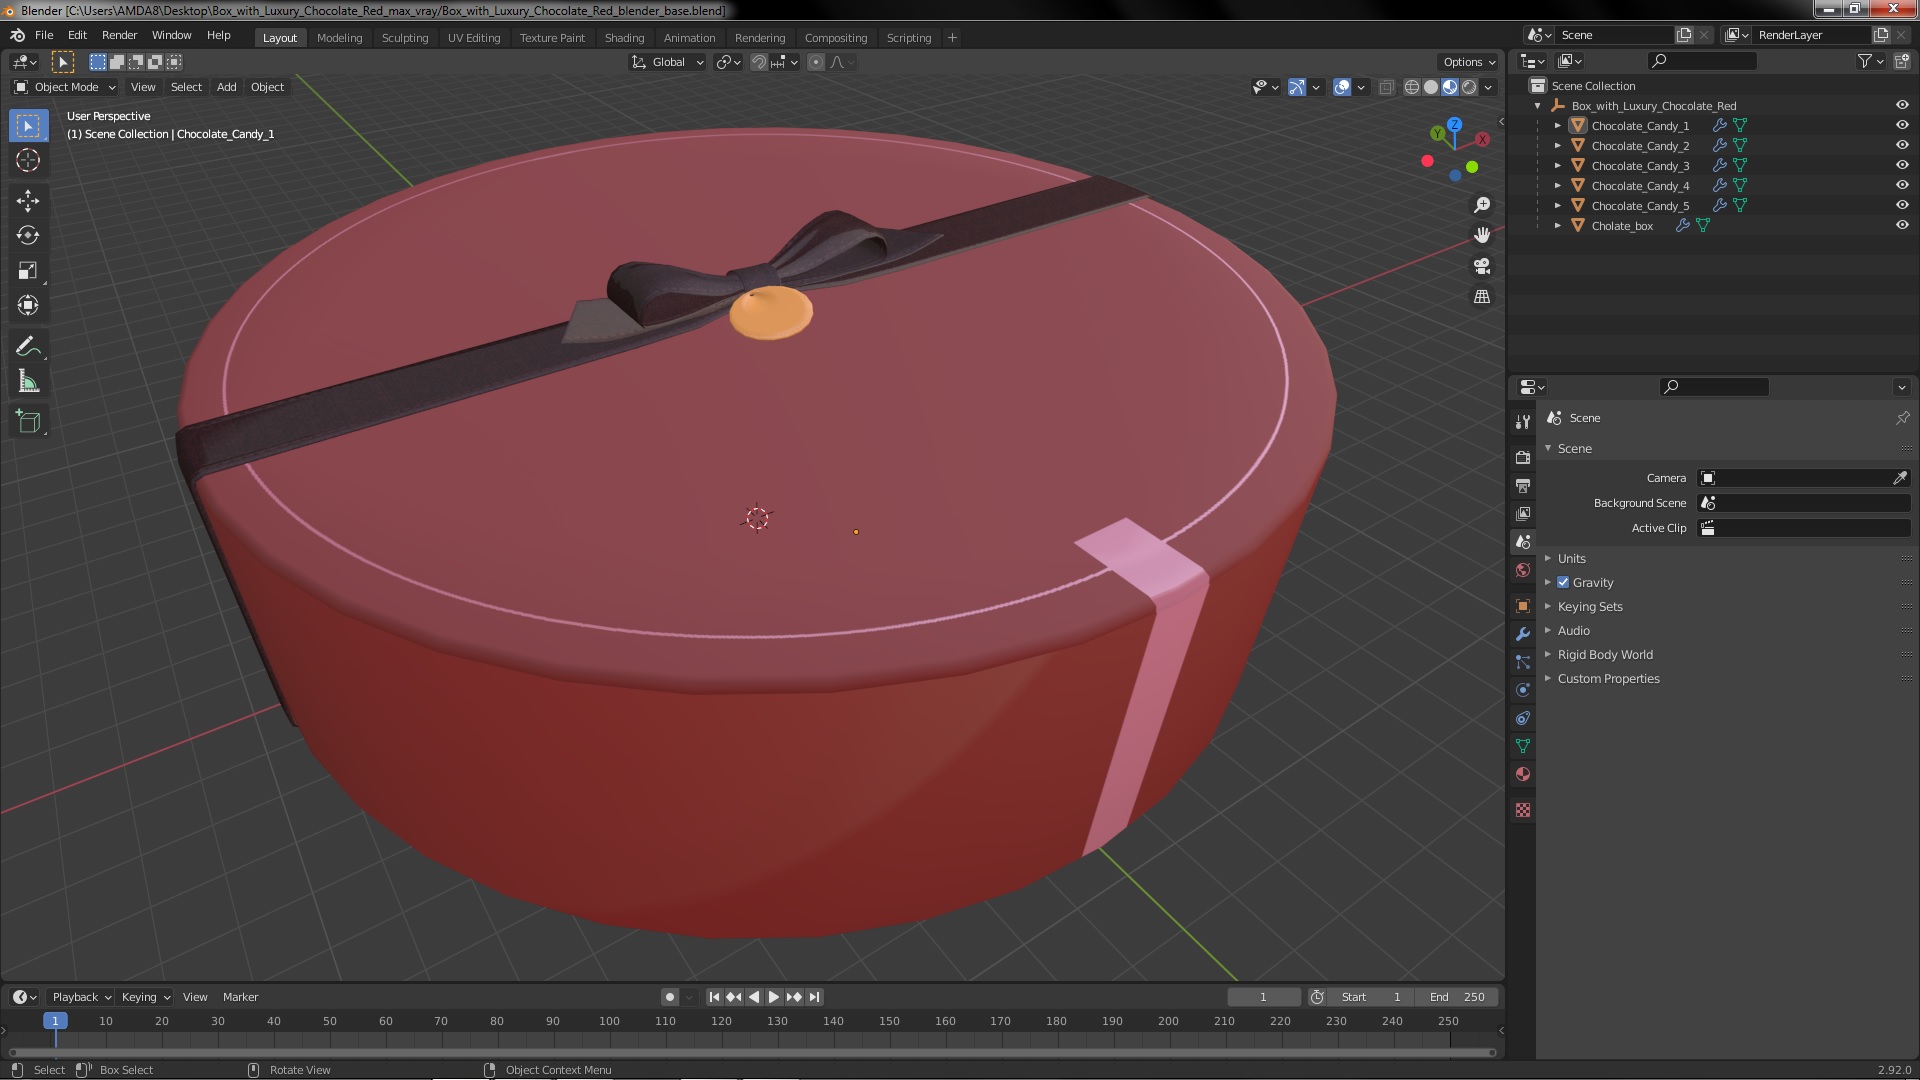Toggle camera view in viewport

tap(1482, 266)
